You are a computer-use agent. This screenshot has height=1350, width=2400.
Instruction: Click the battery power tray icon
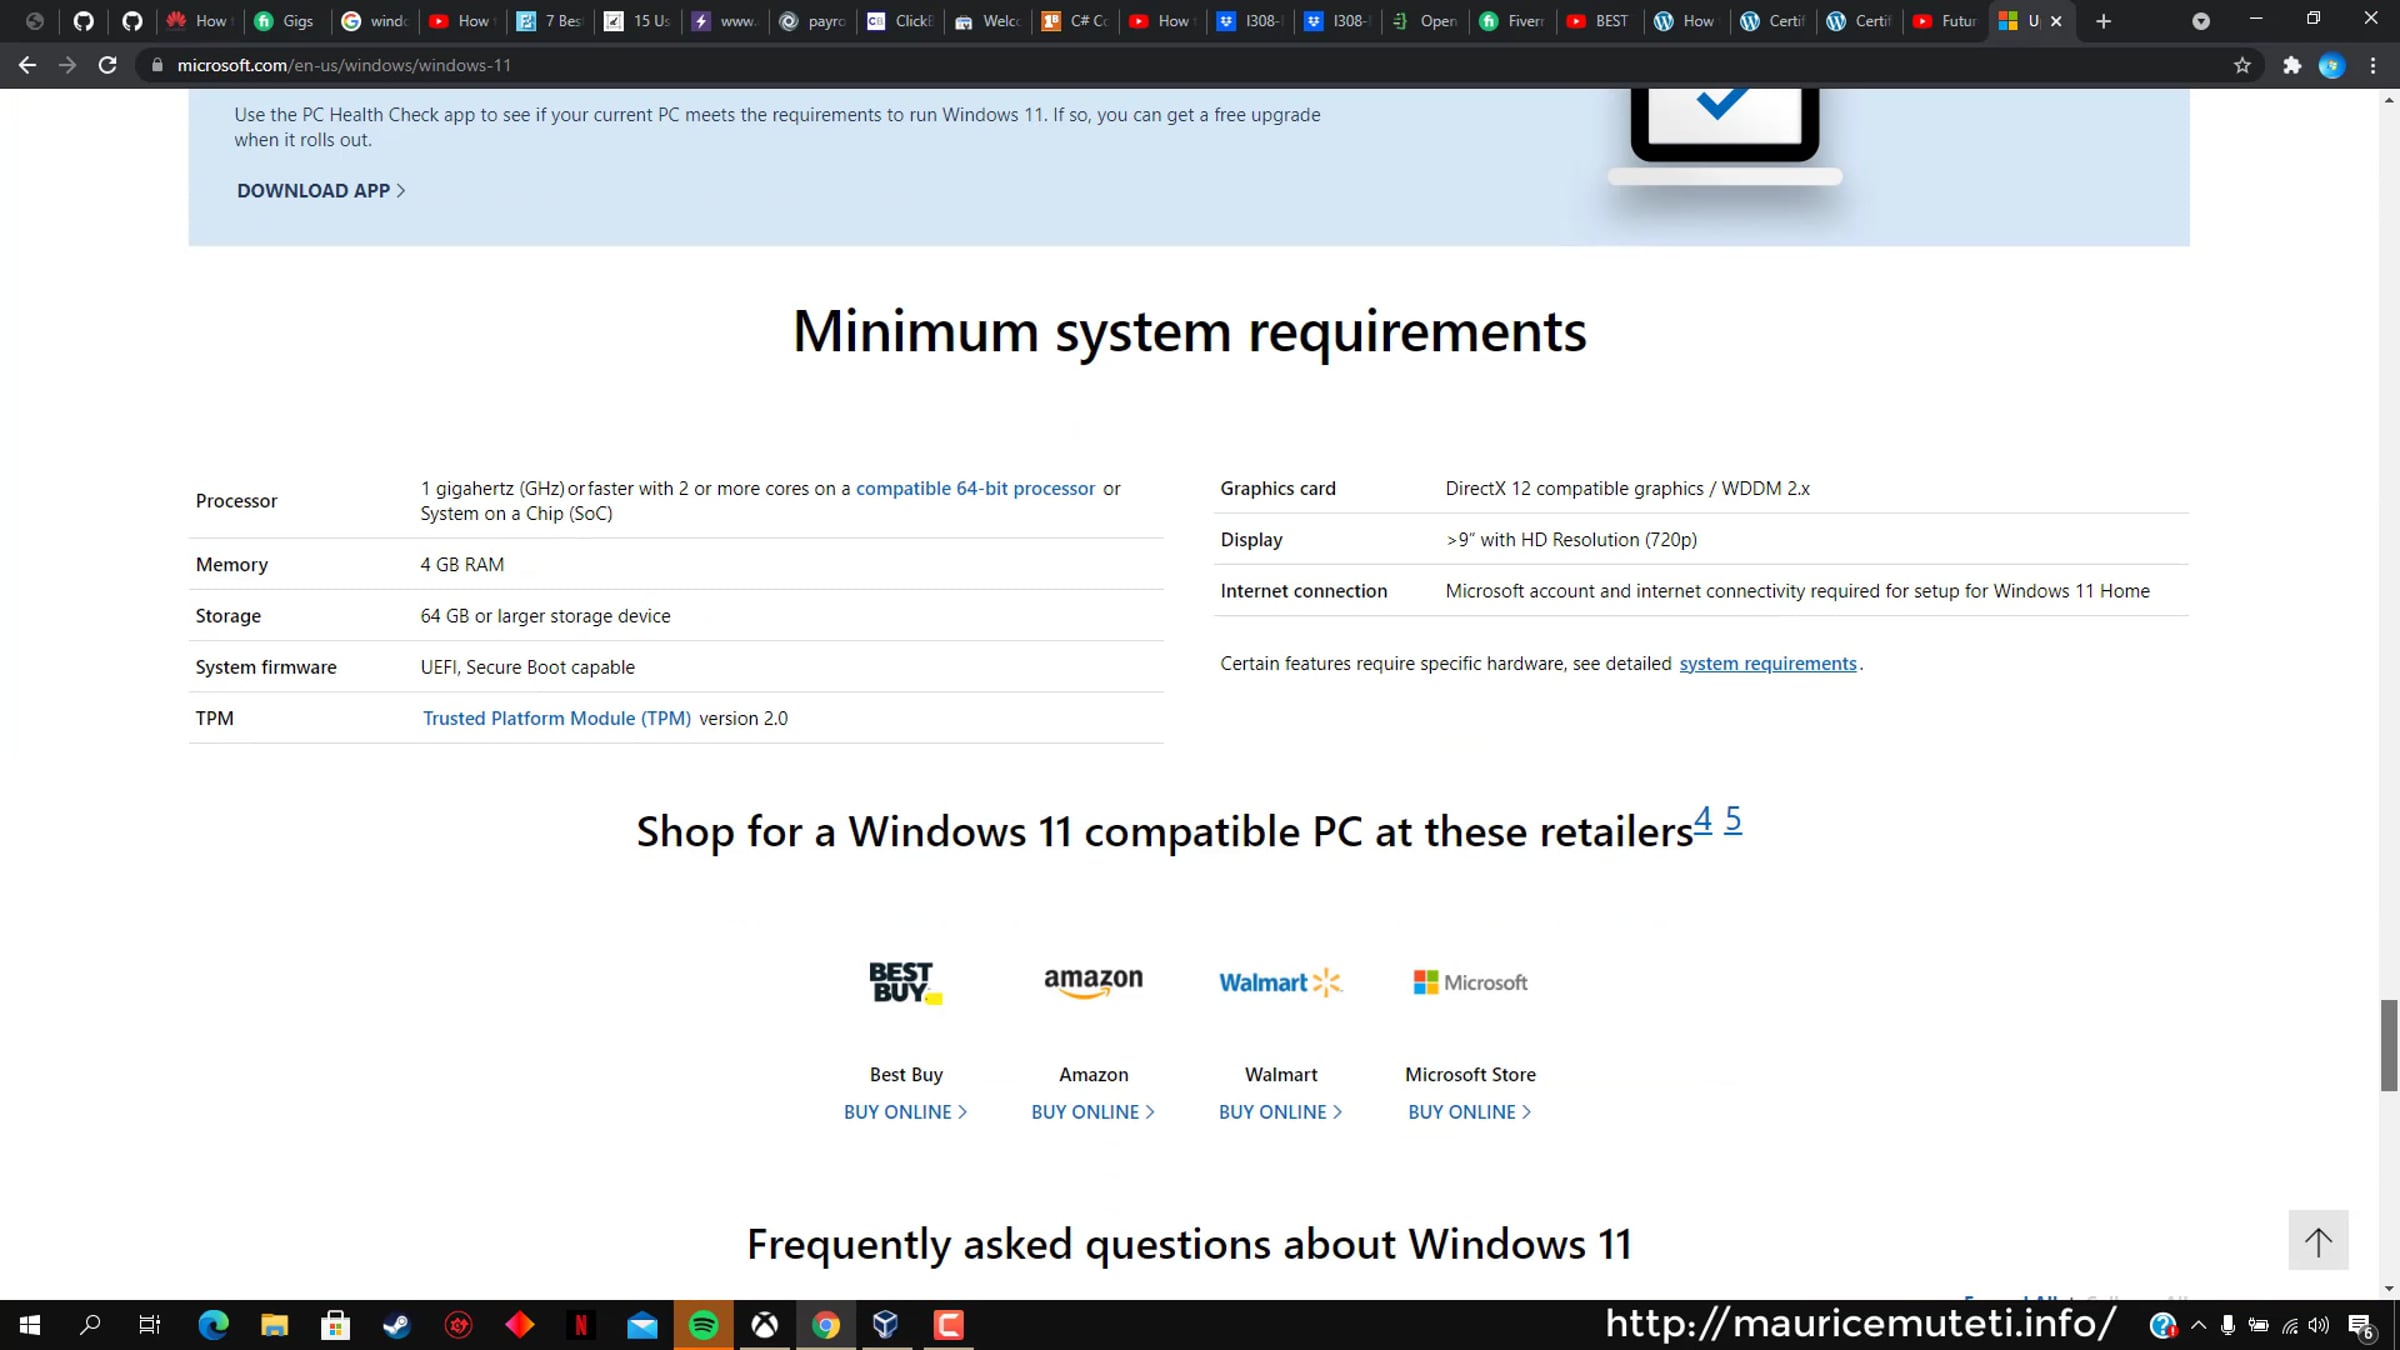pos(2258,1326)
